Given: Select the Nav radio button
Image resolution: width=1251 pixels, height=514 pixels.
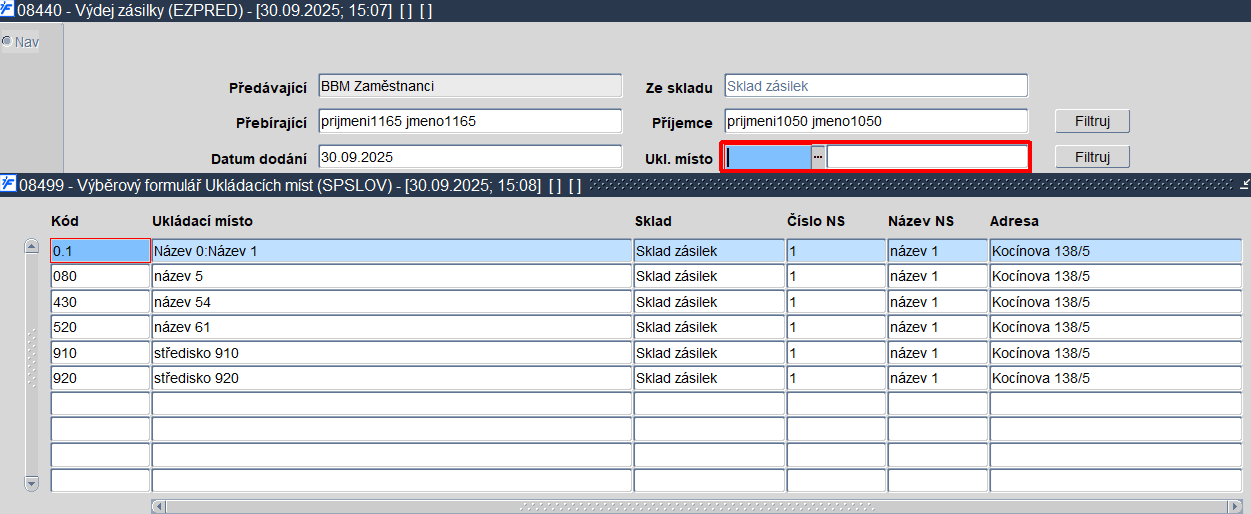Looking at the screenshot, I should pos(6,42).
